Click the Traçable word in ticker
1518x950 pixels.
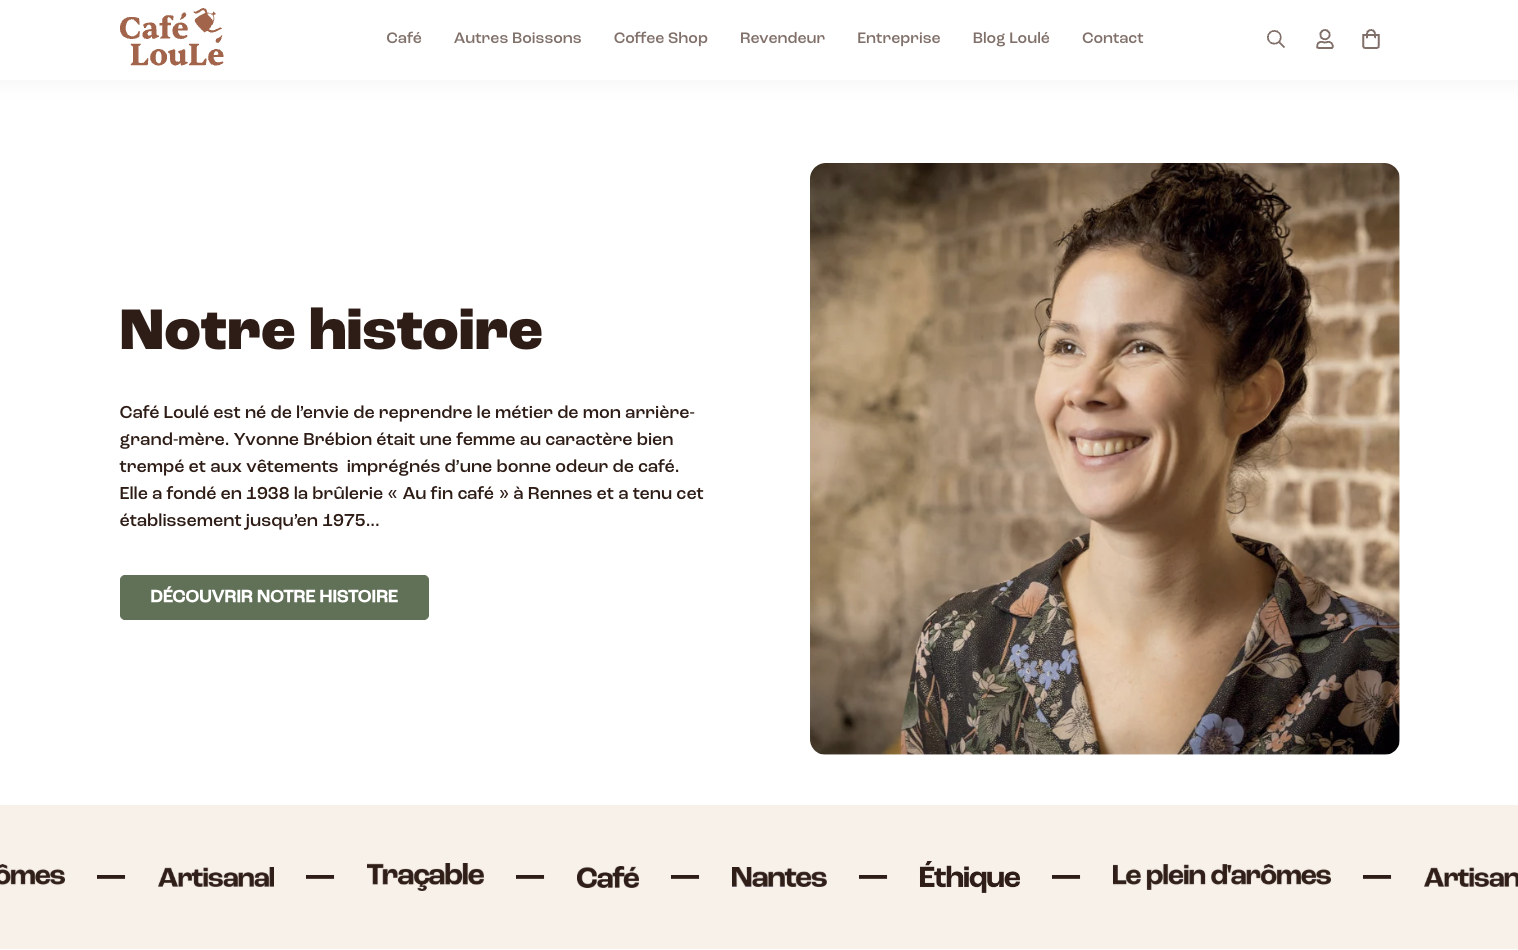425,876
